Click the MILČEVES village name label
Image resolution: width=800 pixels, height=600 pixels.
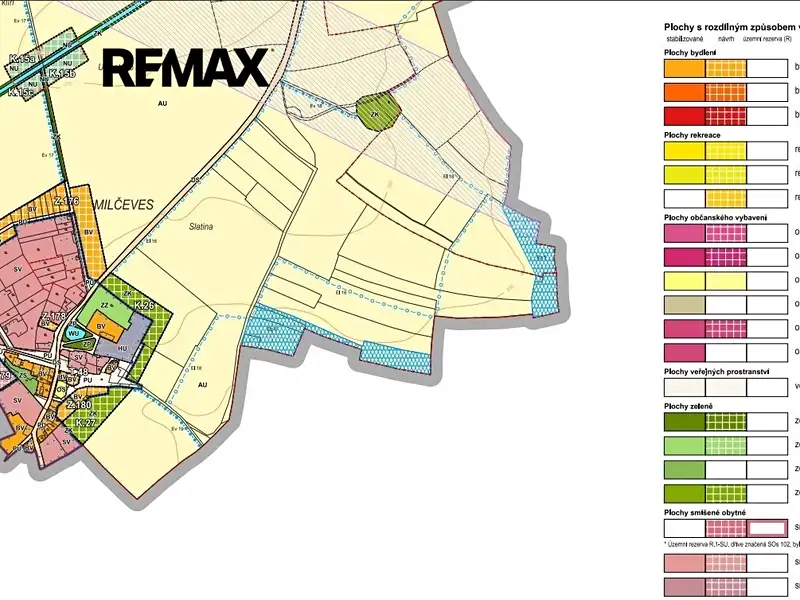click(x=123, y=205)
